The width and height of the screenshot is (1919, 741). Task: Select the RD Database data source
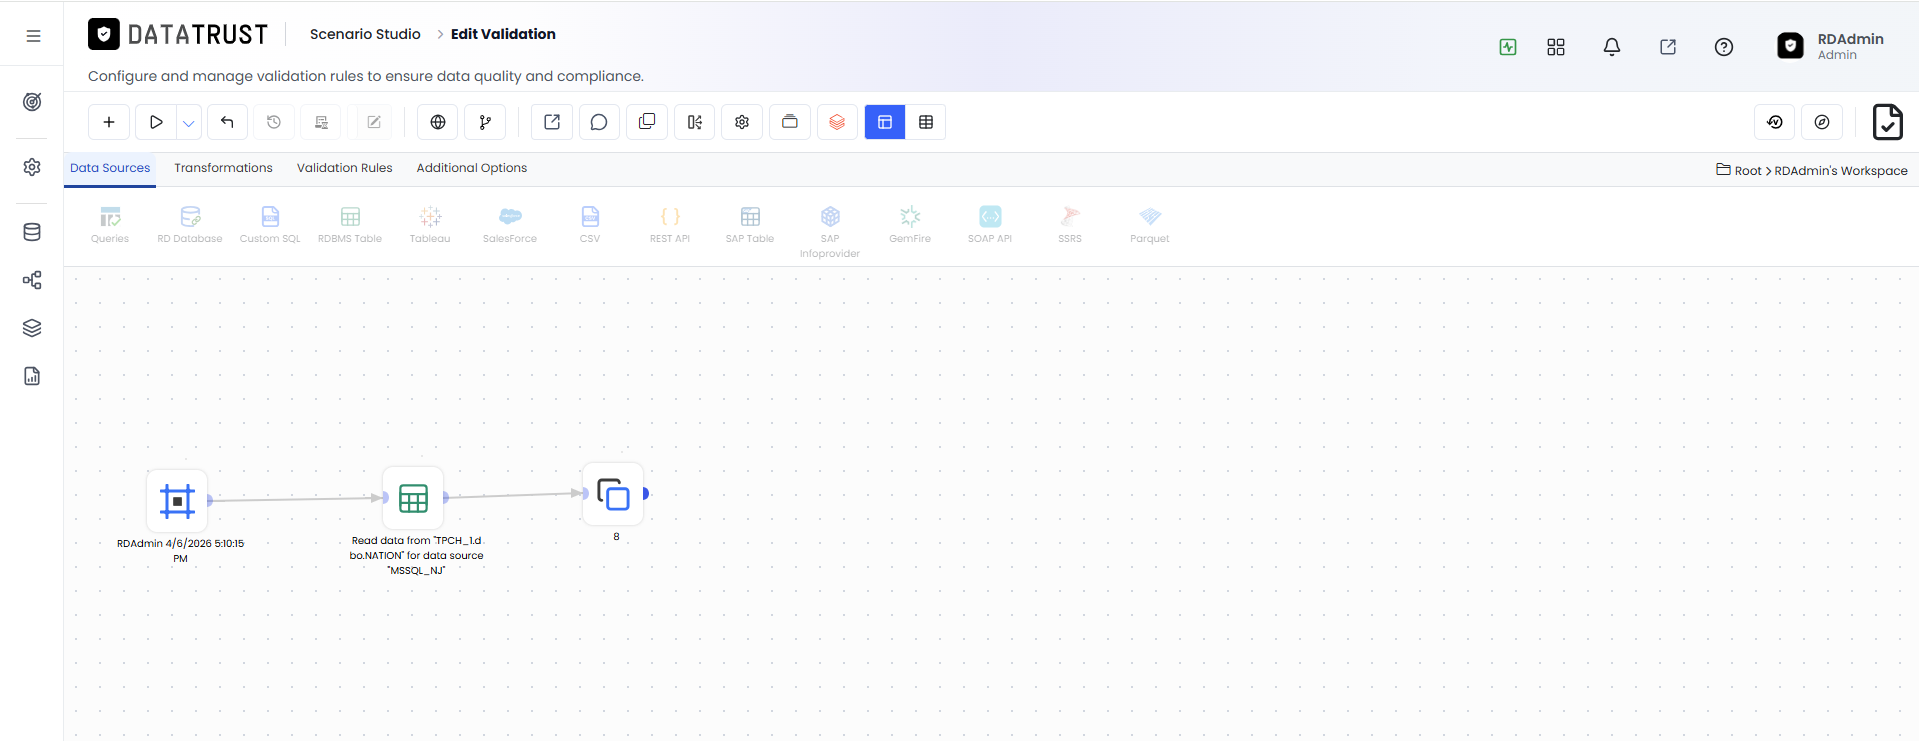point(190,225)
